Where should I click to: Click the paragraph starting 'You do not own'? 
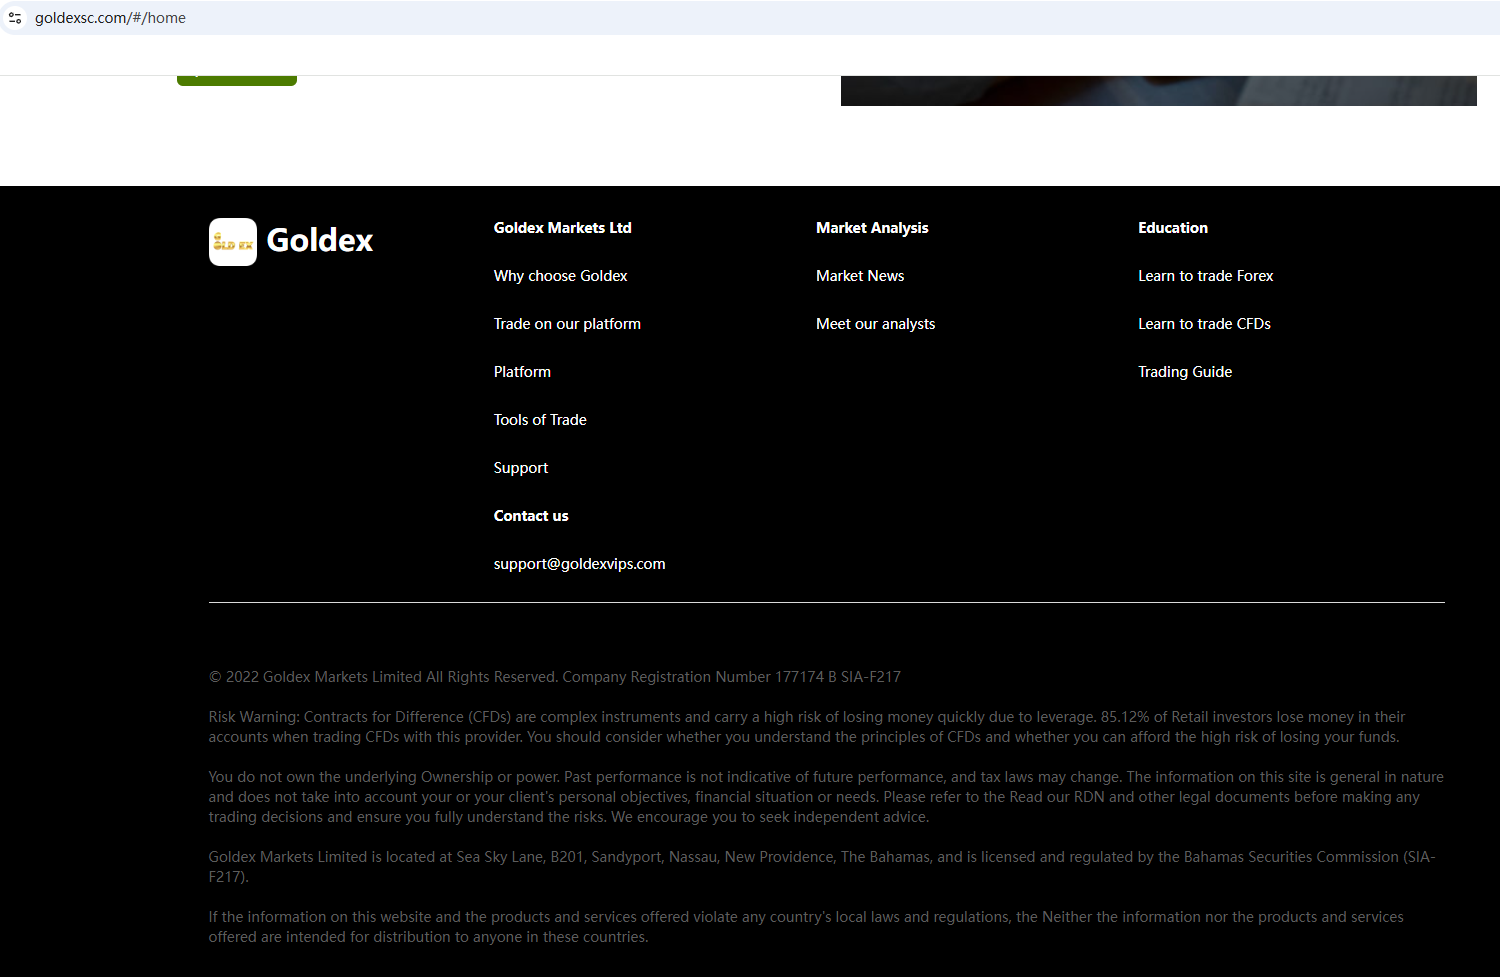826,797
